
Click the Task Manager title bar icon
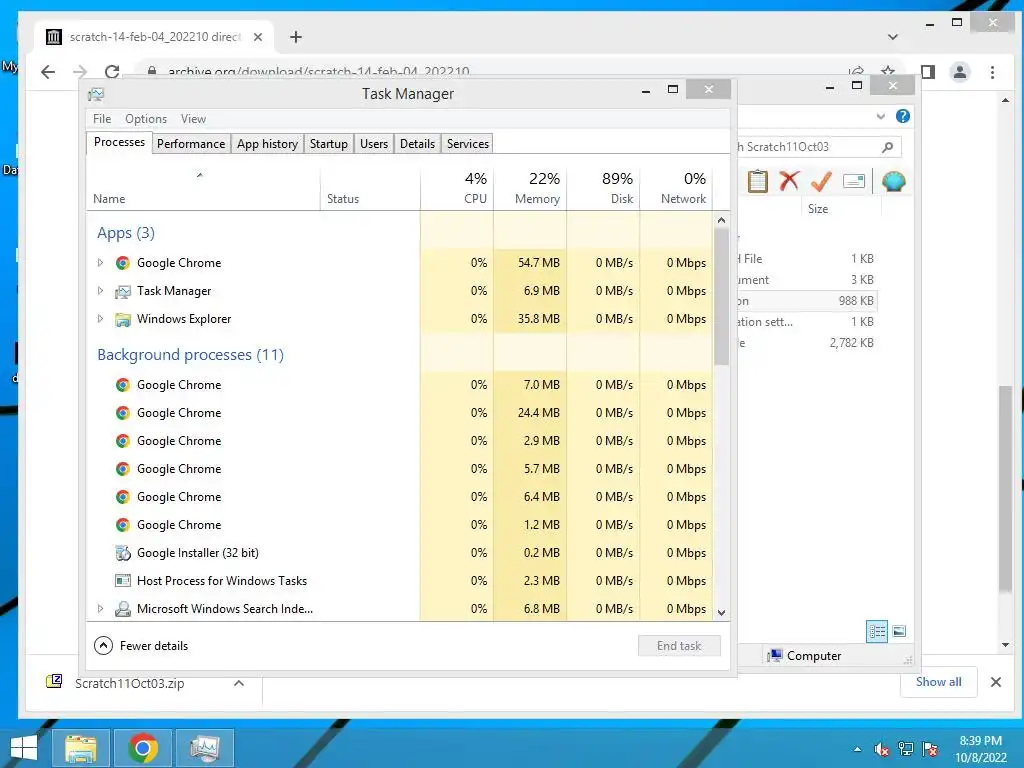click(x=96, y=94)
